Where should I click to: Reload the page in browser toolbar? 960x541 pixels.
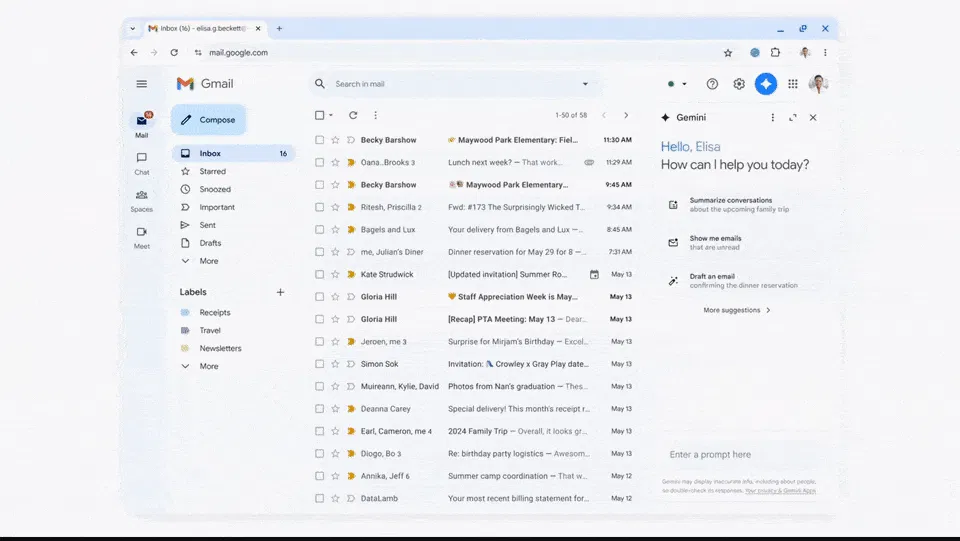pos(174,53)
